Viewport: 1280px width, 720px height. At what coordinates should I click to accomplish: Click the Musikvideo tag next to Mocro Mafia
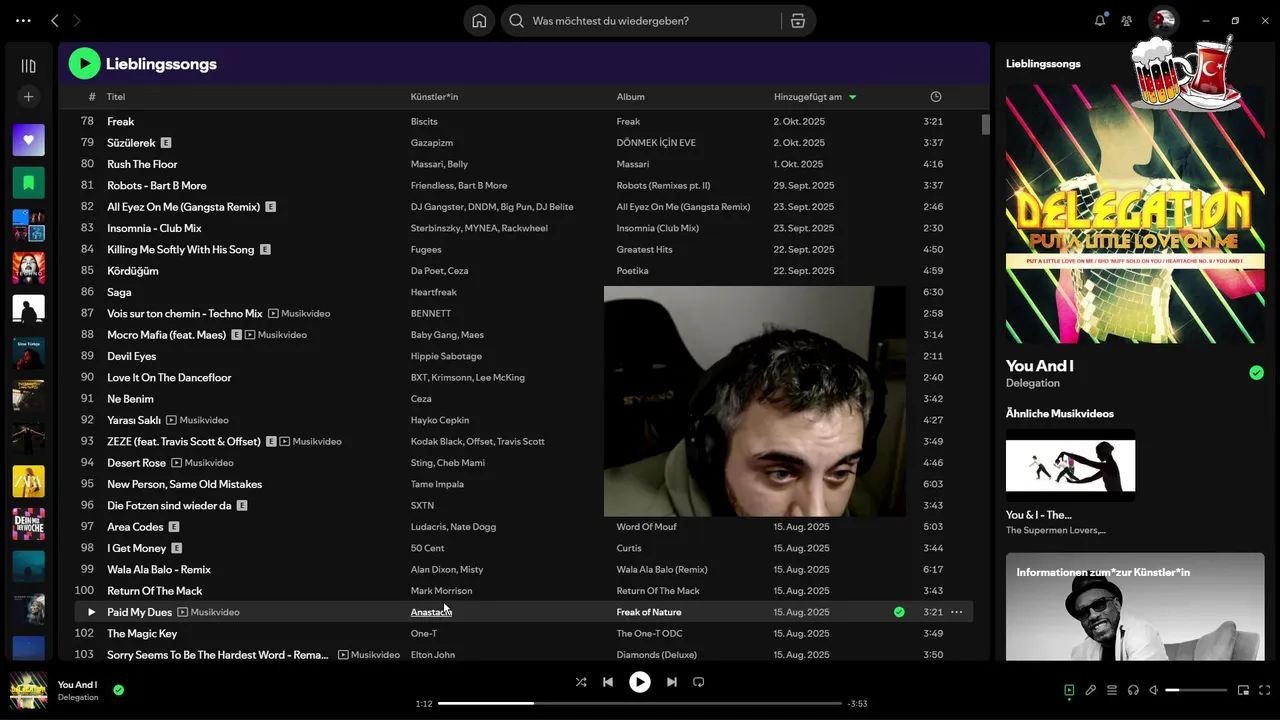[x=276, y=335]
